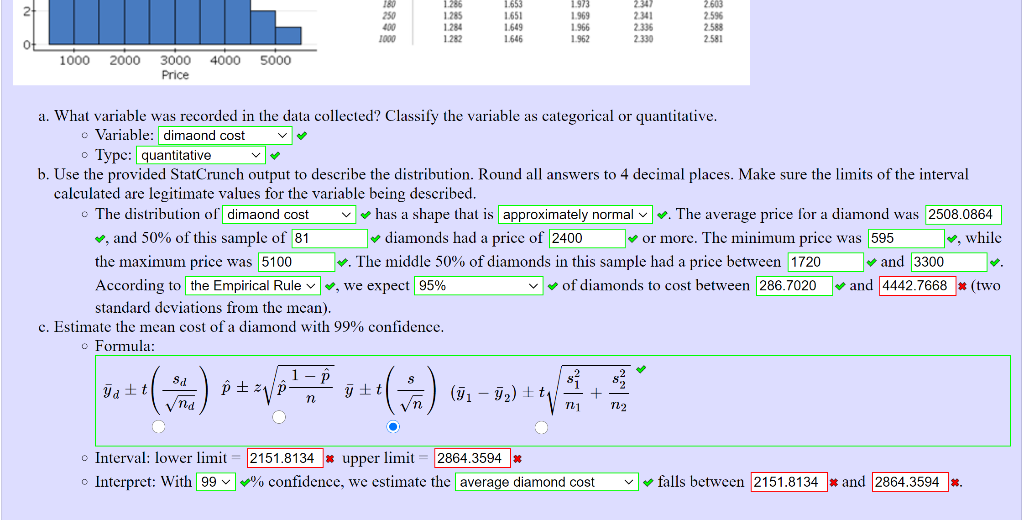The height and width of the screenshot is (520, 1024).
Task: Select the one-sample mean formula radio button
Action: point(392,427)
